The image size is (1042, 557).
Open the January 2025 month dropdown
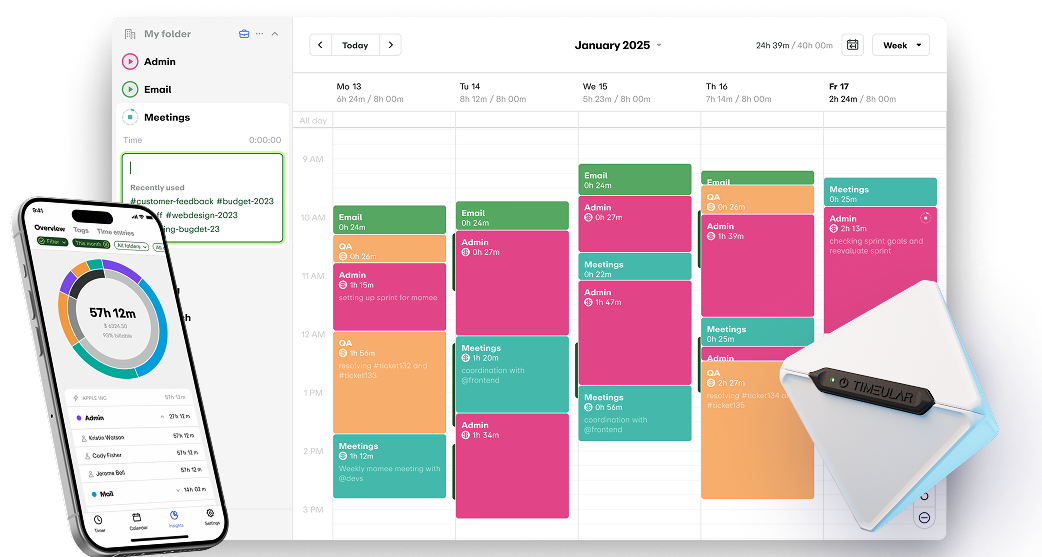tap(618, 45)
